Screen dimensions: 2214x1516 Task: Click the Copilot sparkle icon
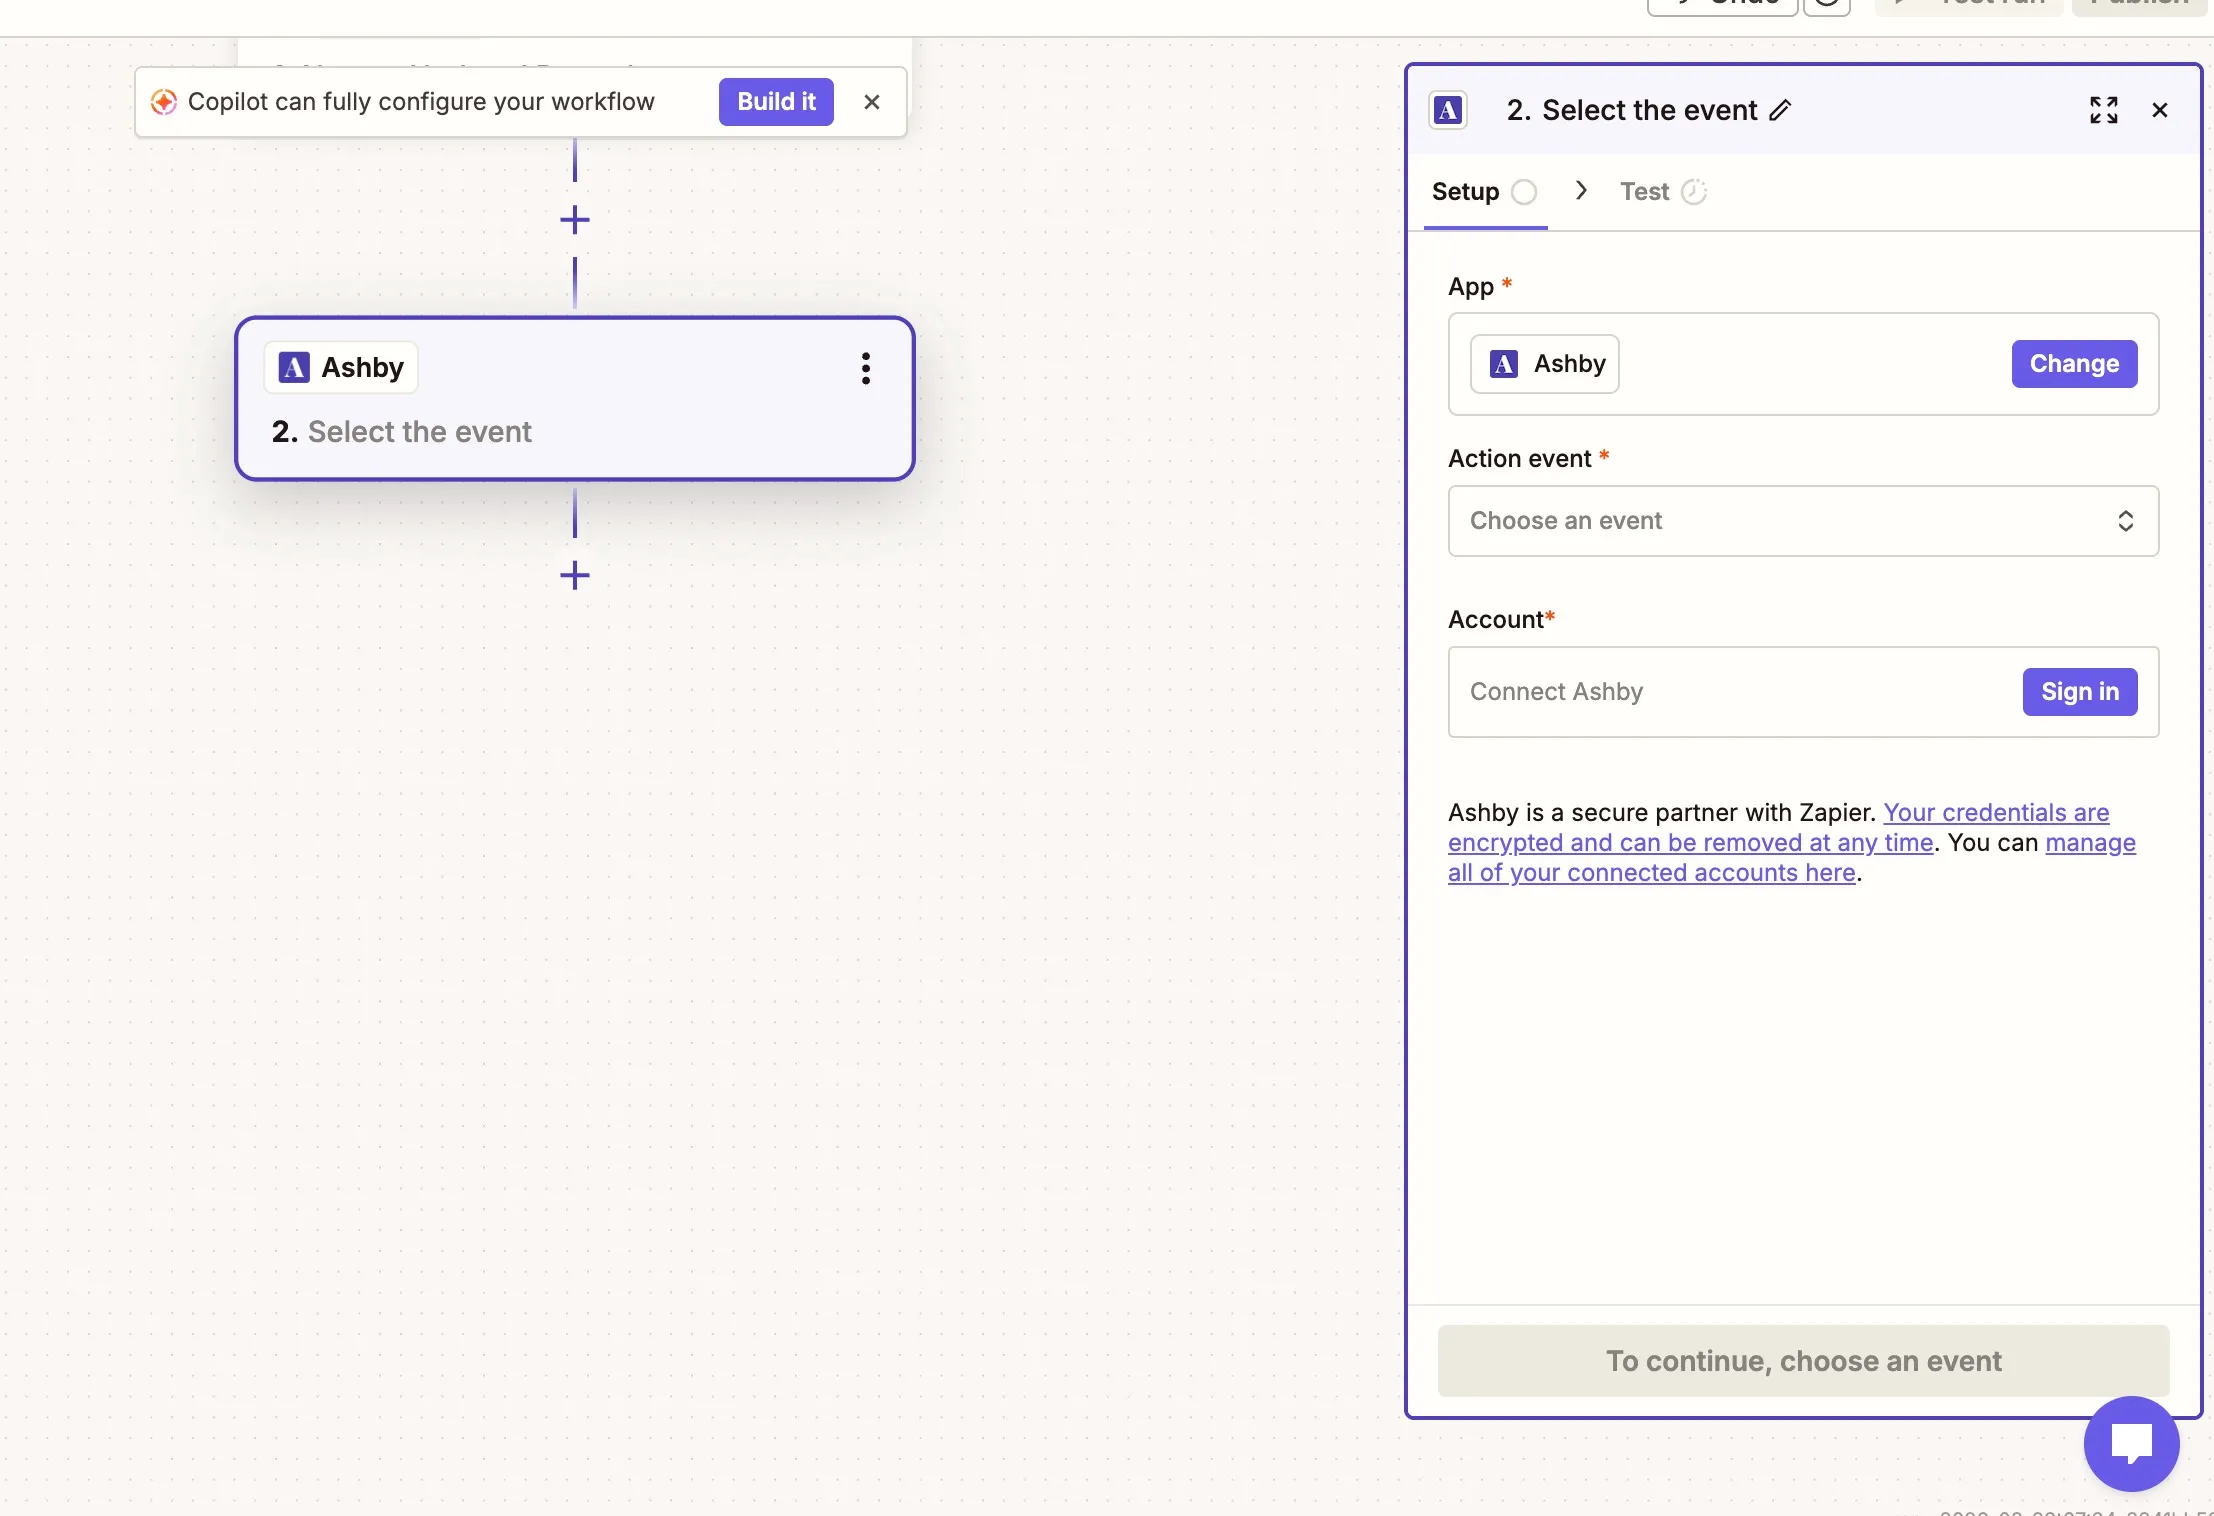(163, 102)
